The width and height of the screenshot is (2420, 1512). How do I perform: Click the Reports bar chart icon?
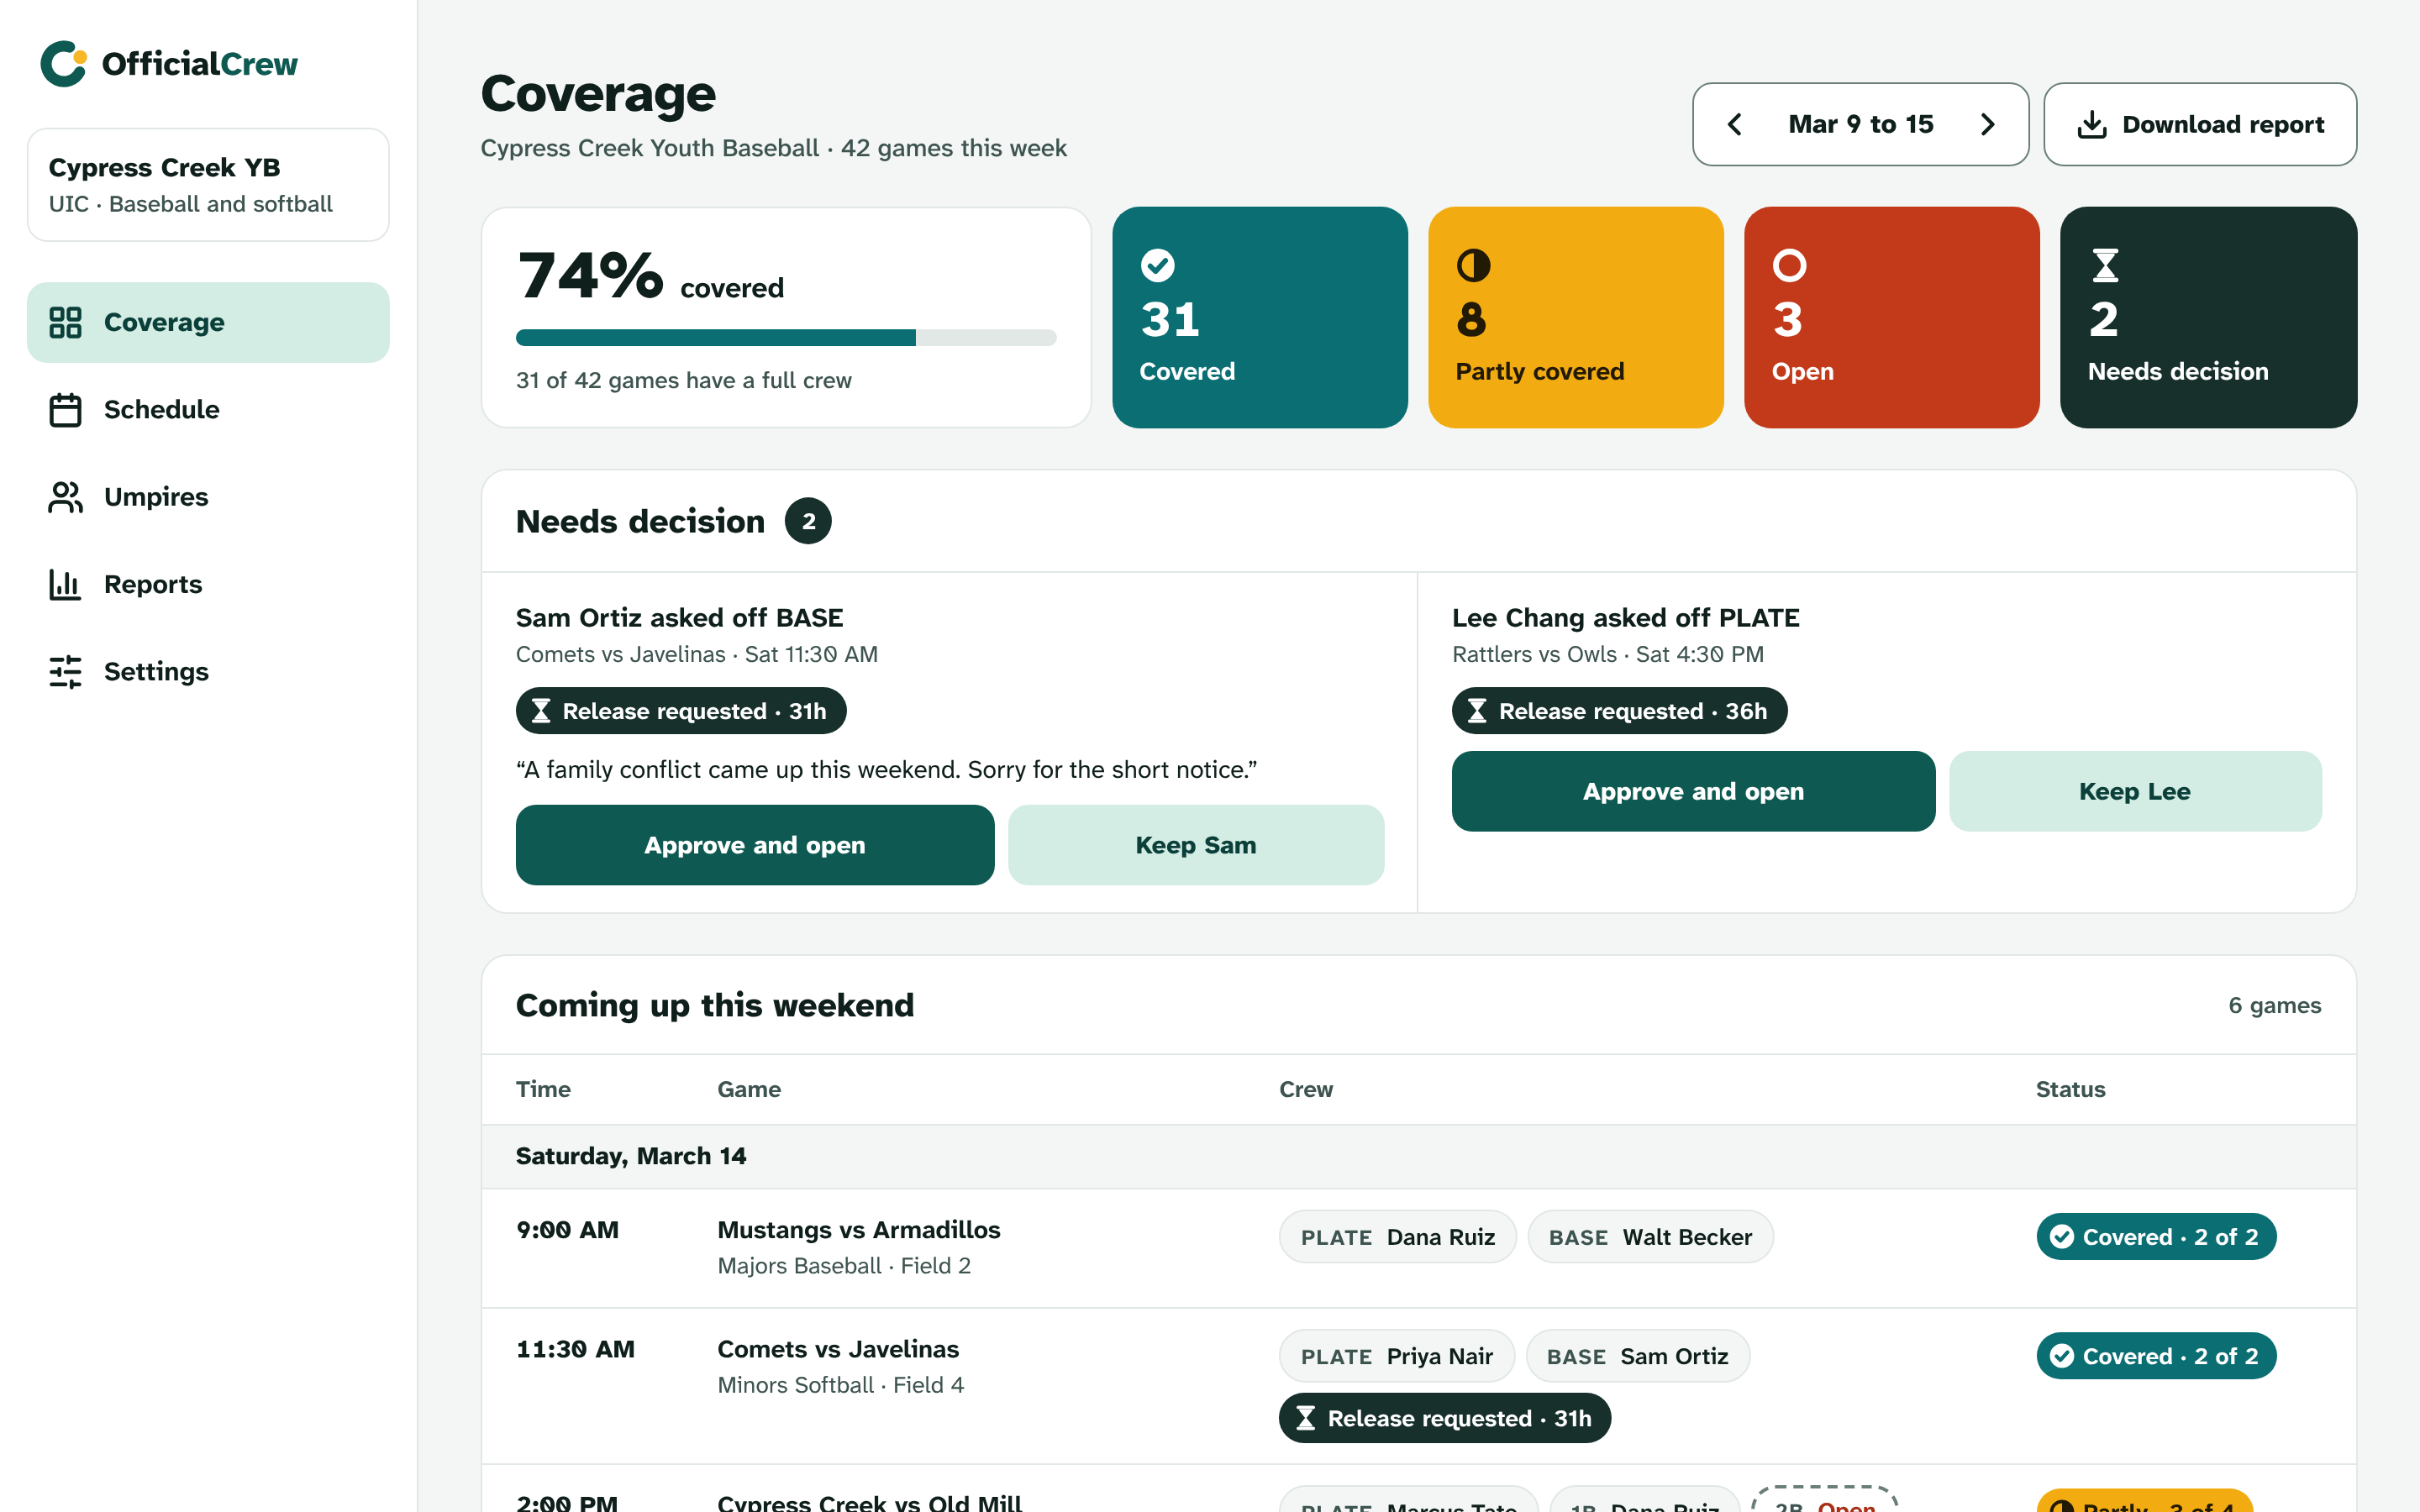[x=65, y=584]
